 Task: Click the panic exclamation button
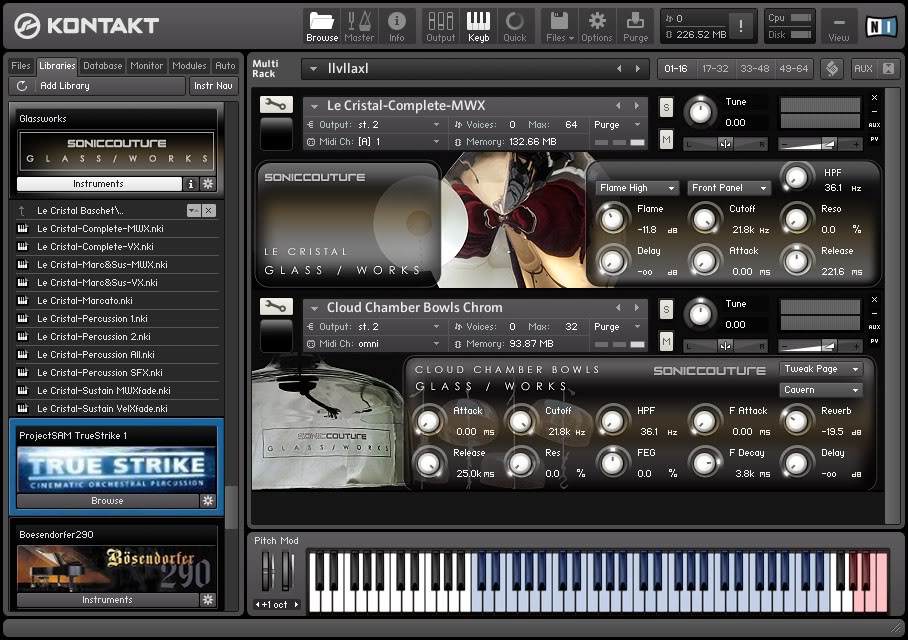click(741, 26)
